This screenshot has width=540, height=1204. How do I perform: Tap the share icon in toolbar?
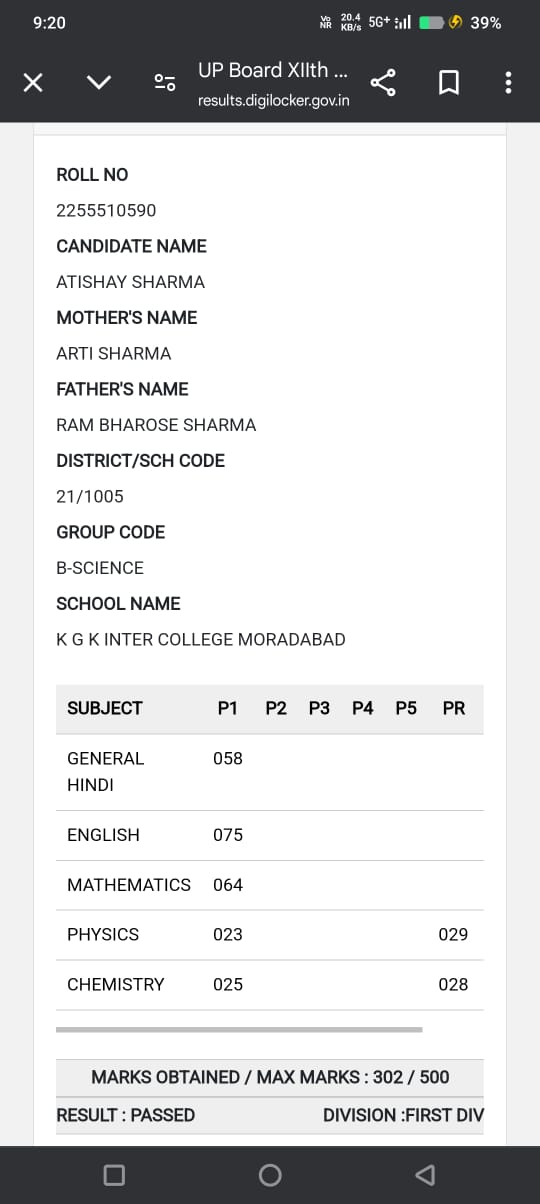(384, 83)
